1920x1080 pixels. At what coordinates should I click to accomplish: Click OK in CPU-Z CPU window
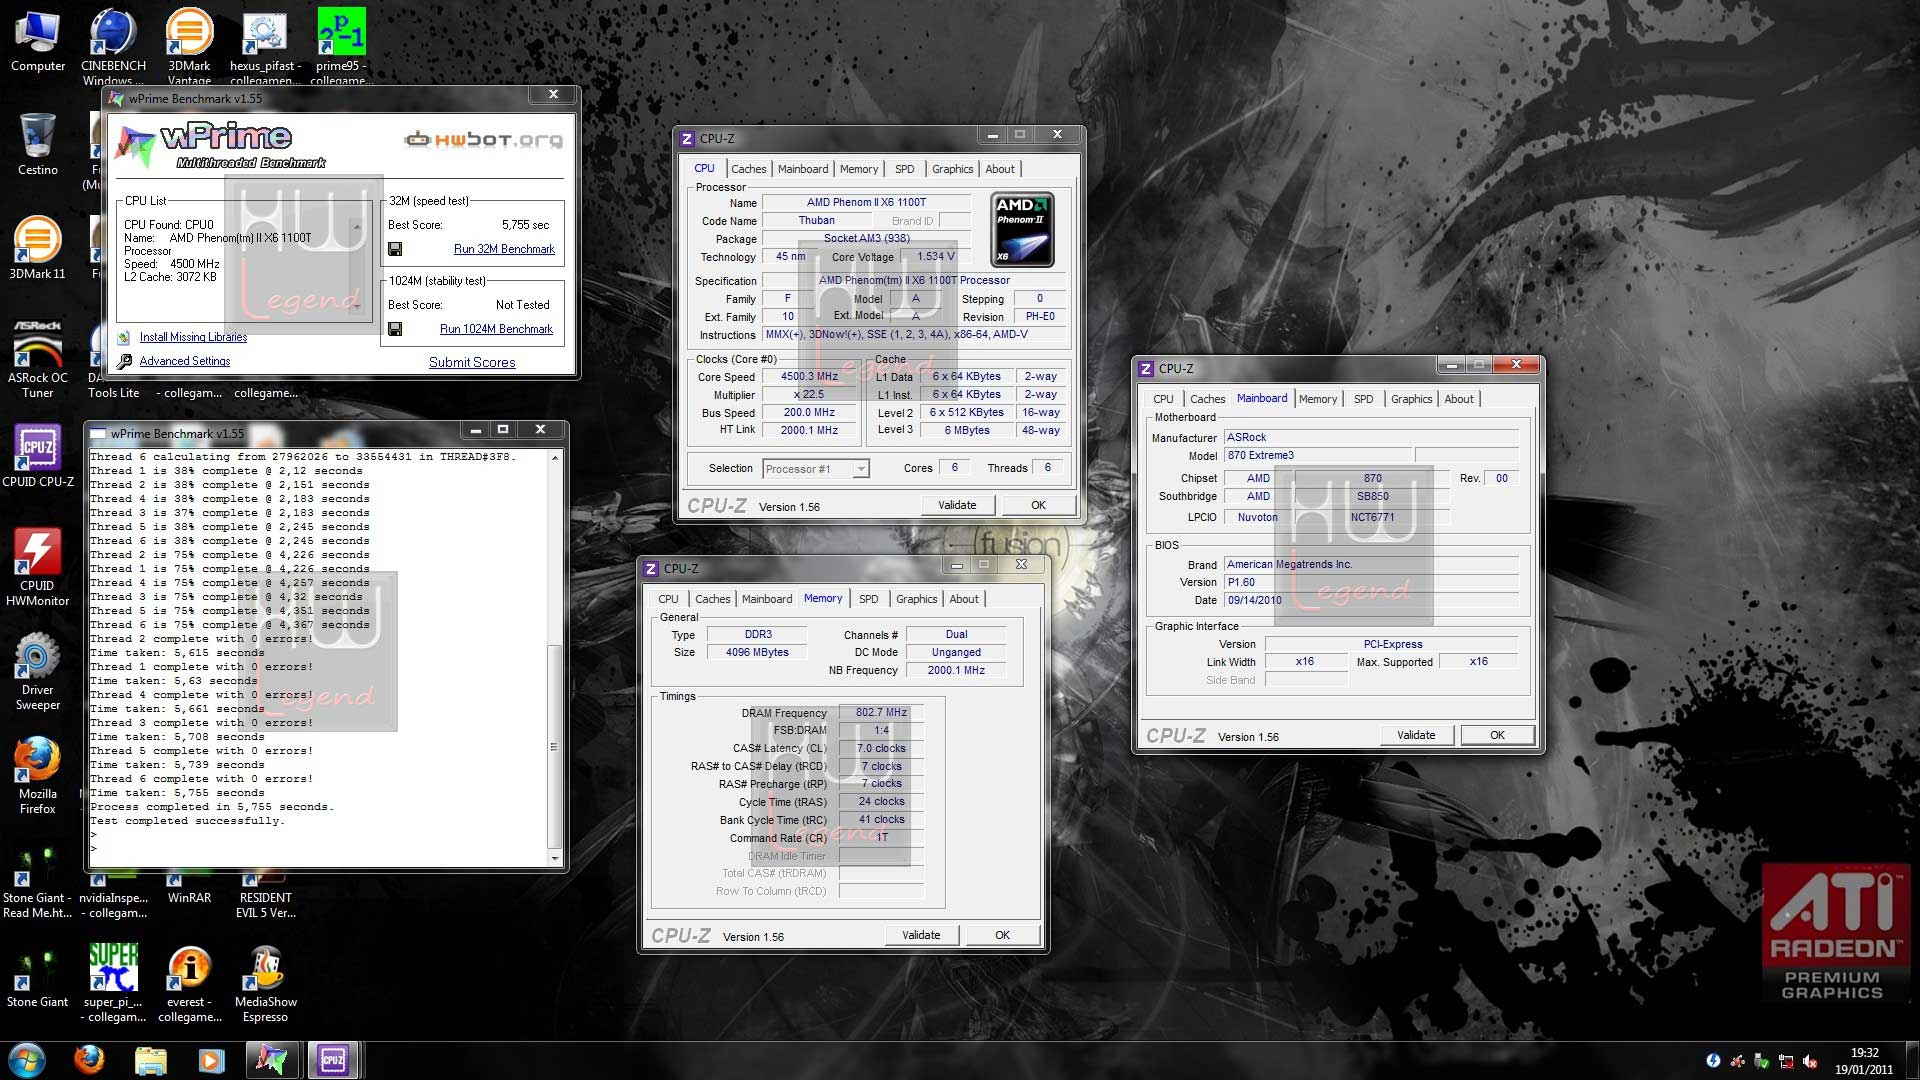1038,505
